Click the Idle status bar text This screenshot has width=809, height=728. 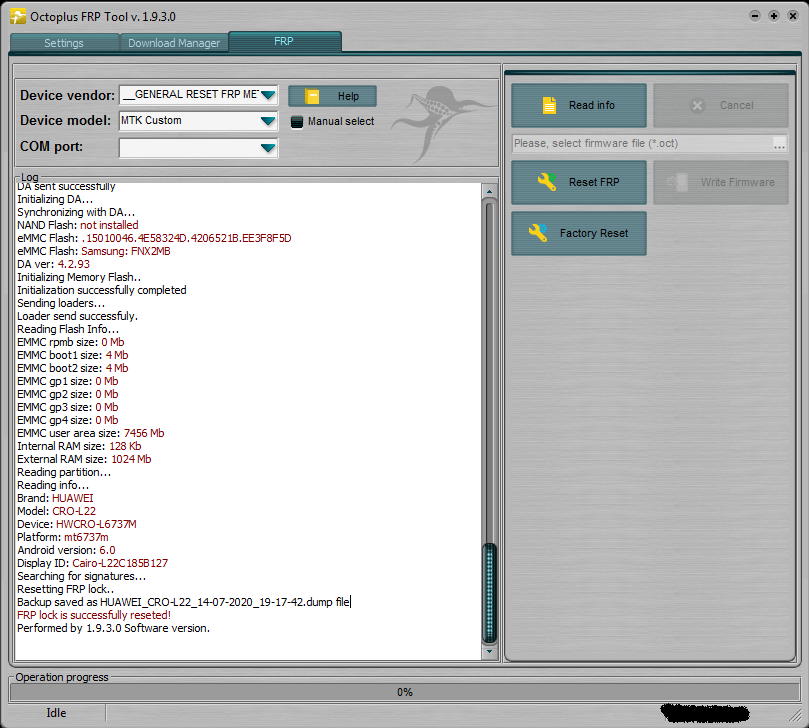56,713
